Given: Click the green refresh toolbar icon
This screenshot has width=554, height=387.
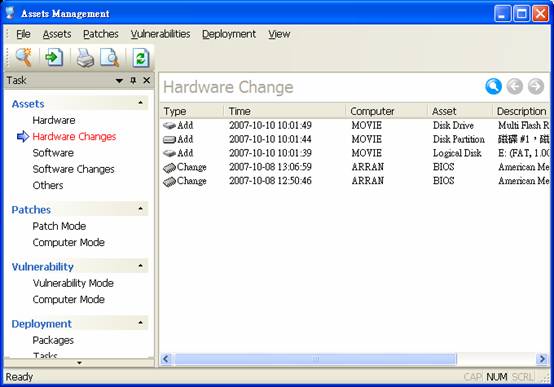Looking at the screenshot, I should pyautogui.click(x=141, y=58).
